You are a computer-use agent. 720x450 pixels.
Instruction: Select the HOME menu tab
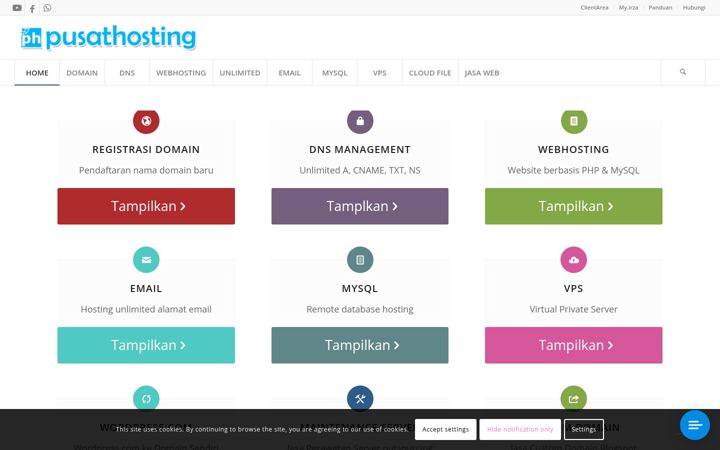pos(37,73)
